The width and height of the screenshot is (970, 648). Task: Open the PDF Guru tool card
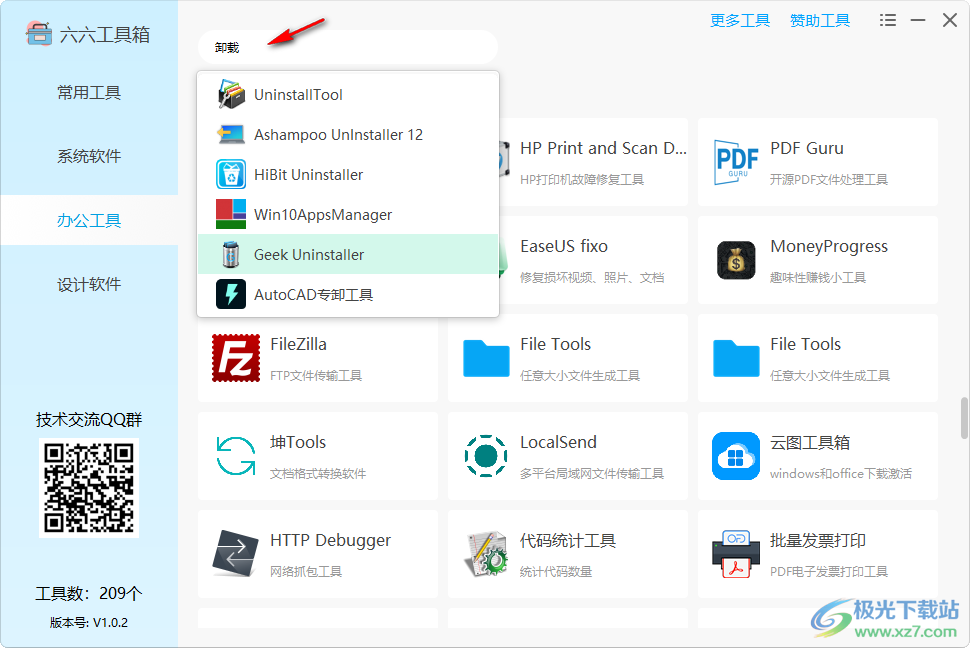click(818, 162)
